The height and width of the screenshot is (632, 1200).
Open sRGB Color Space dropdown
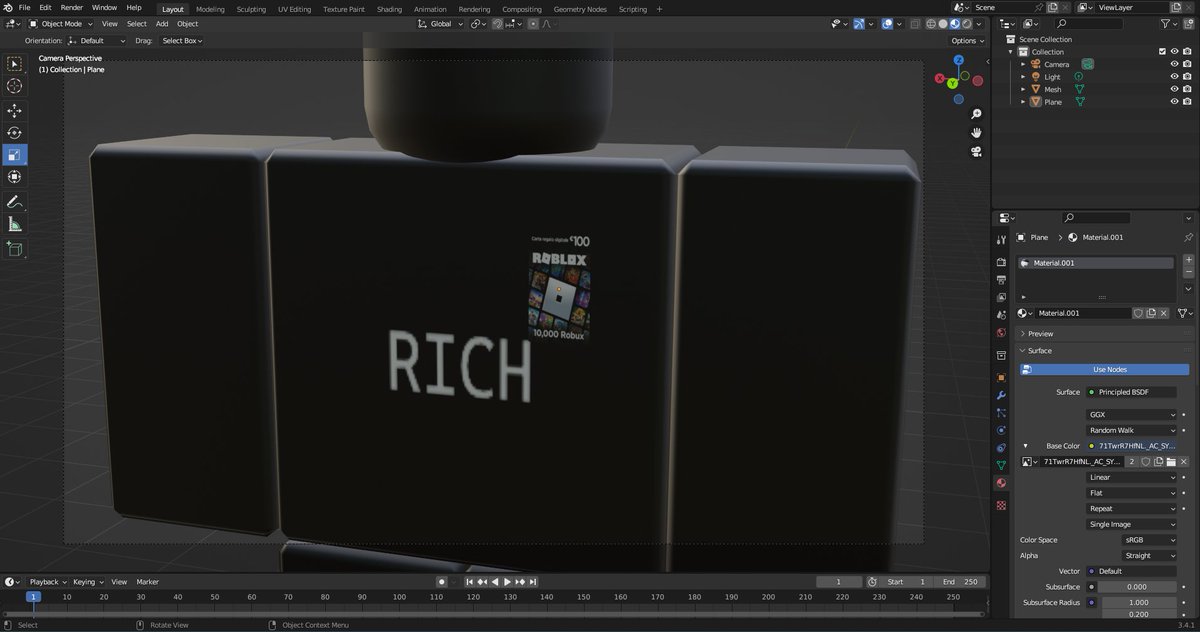[x=1148, y=540]
